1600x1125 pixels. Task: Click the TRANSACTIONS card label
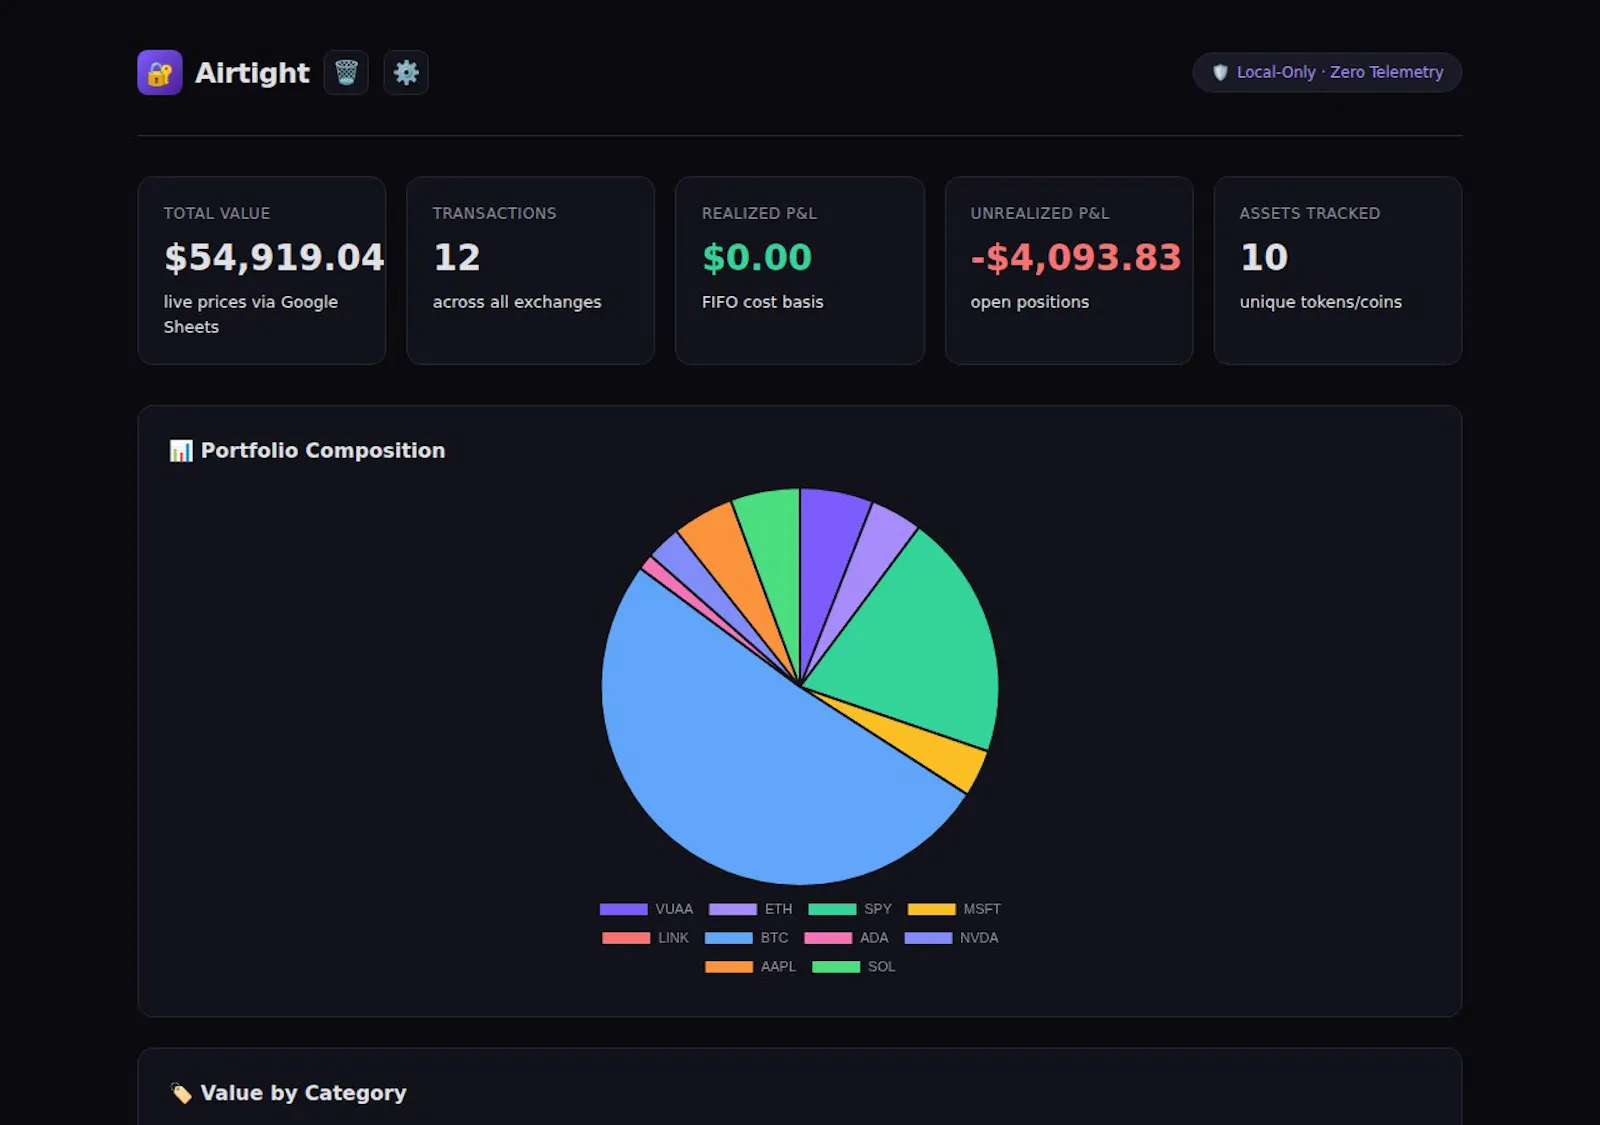tap(495, 213)
